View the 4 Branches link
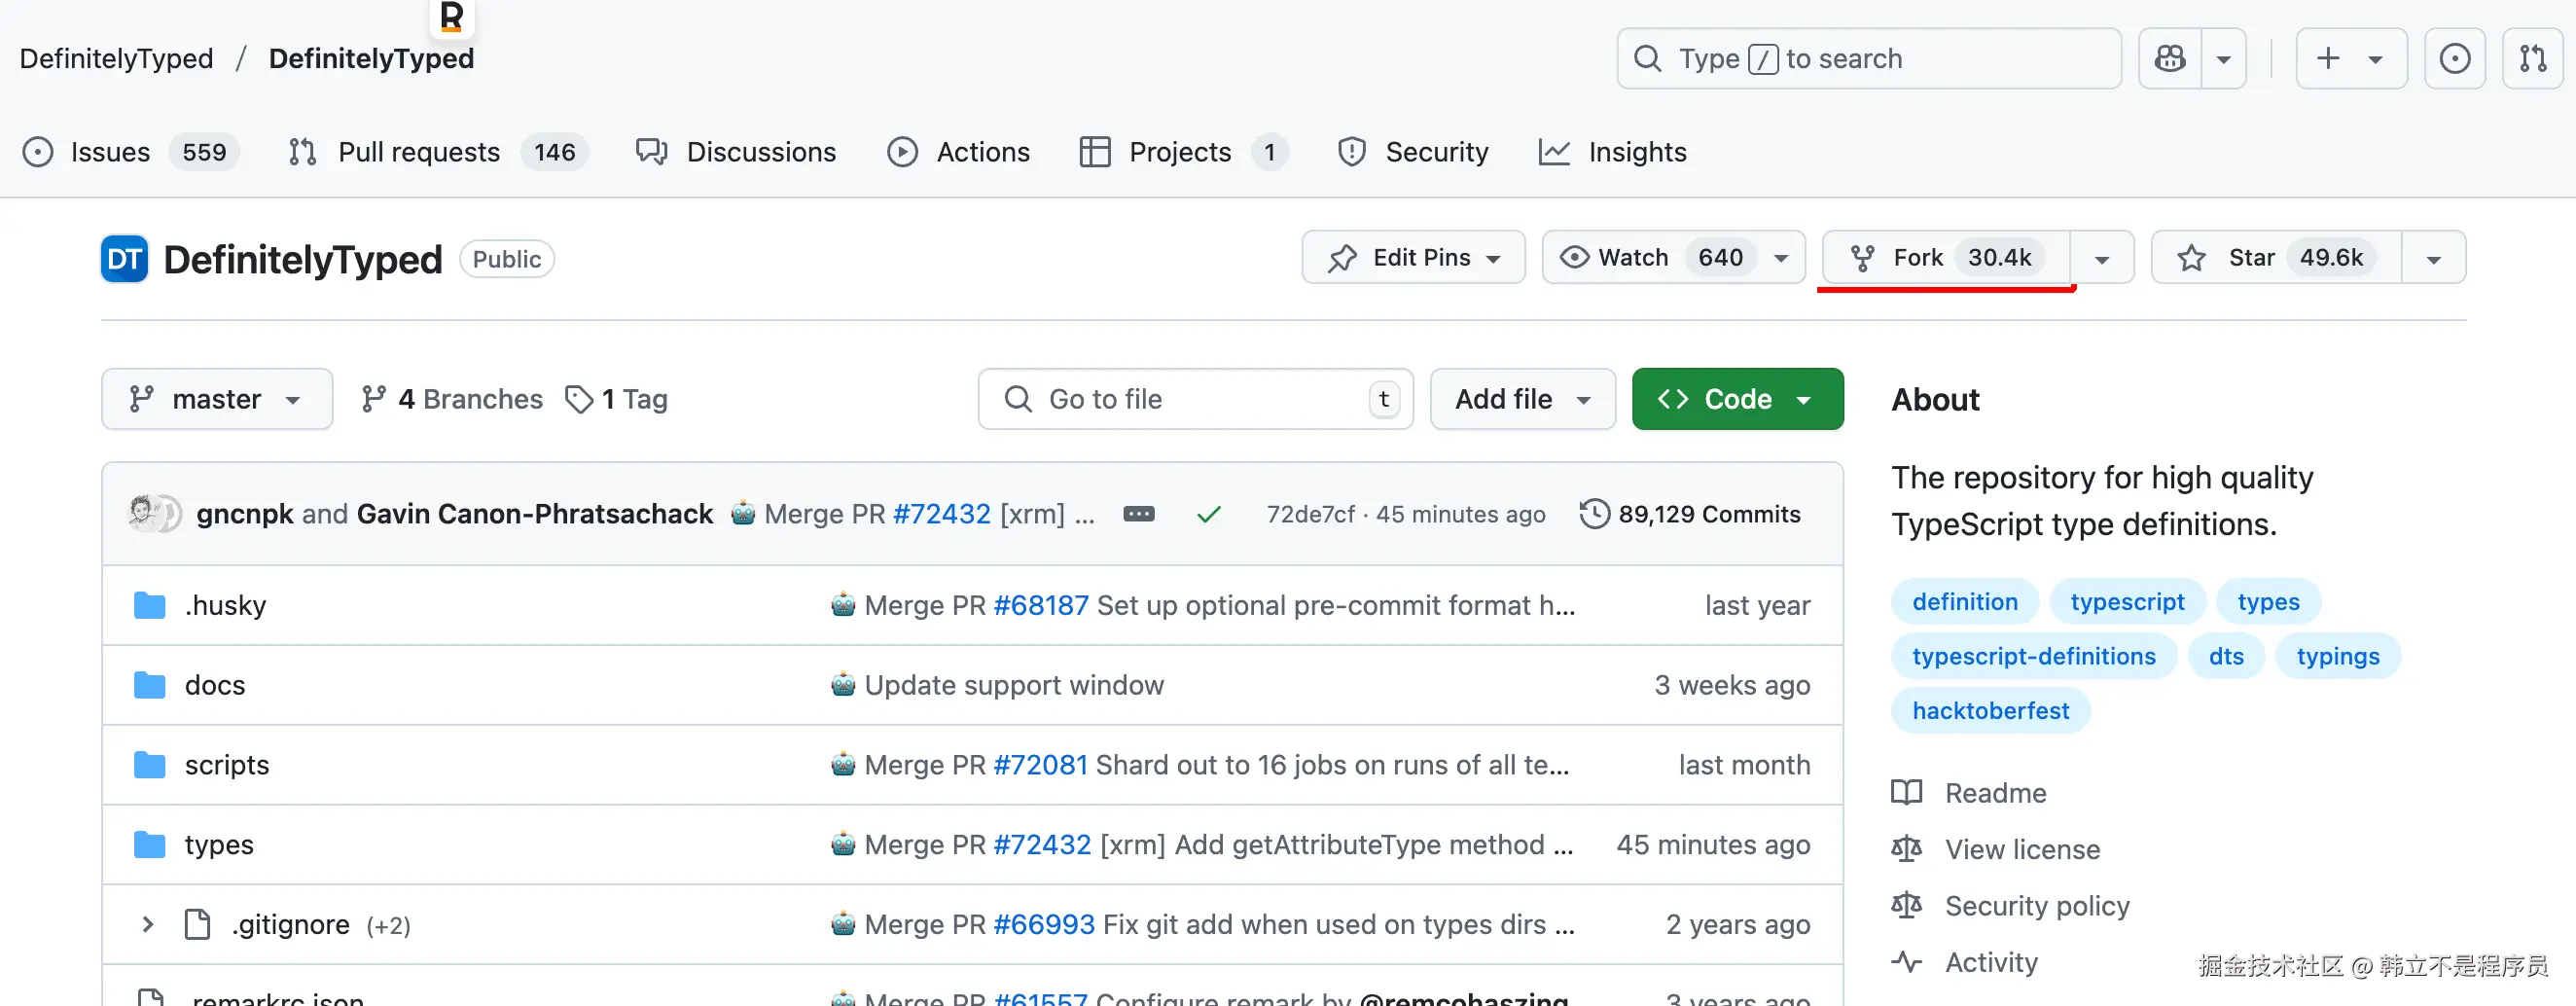Viewport: 2576px width, 1006px height. (x=452, y=399)
